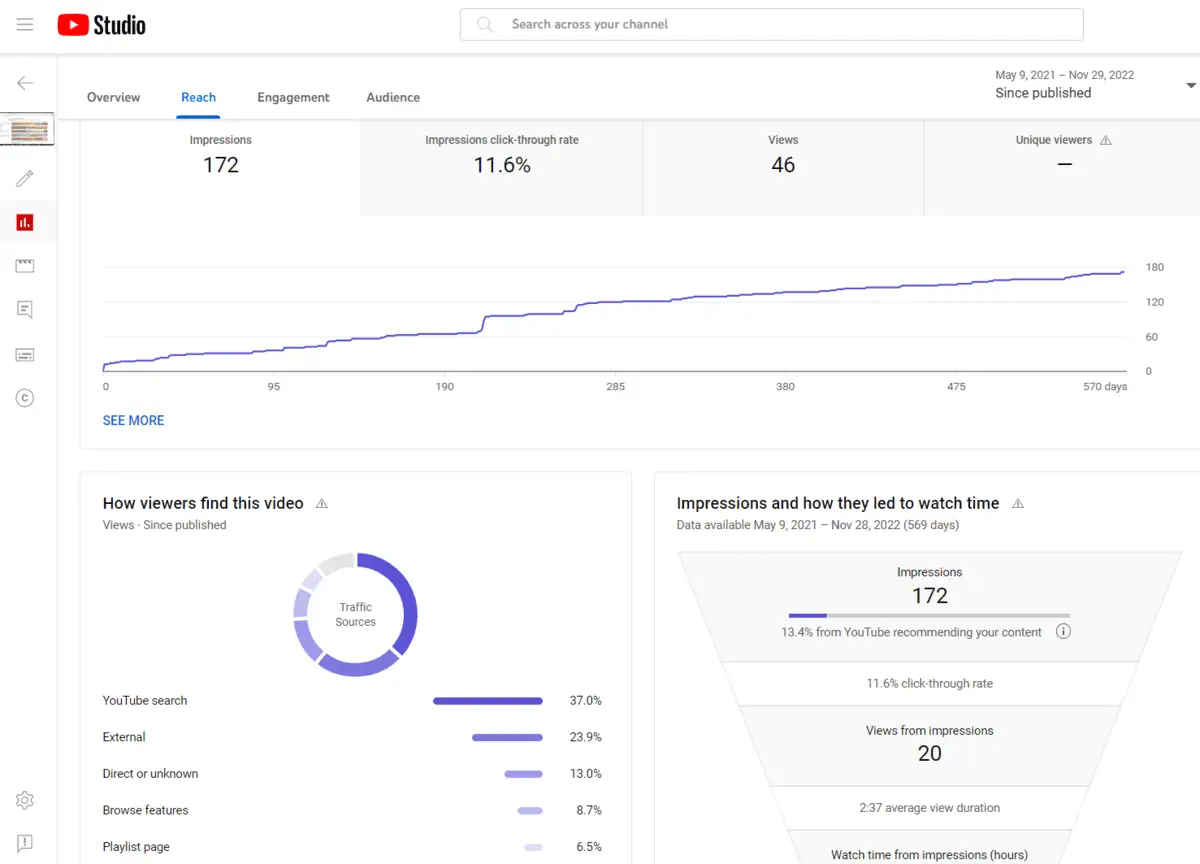Click the SEE MORE link
Viewport: 1200px width, 864px height.
pos(133,420)
